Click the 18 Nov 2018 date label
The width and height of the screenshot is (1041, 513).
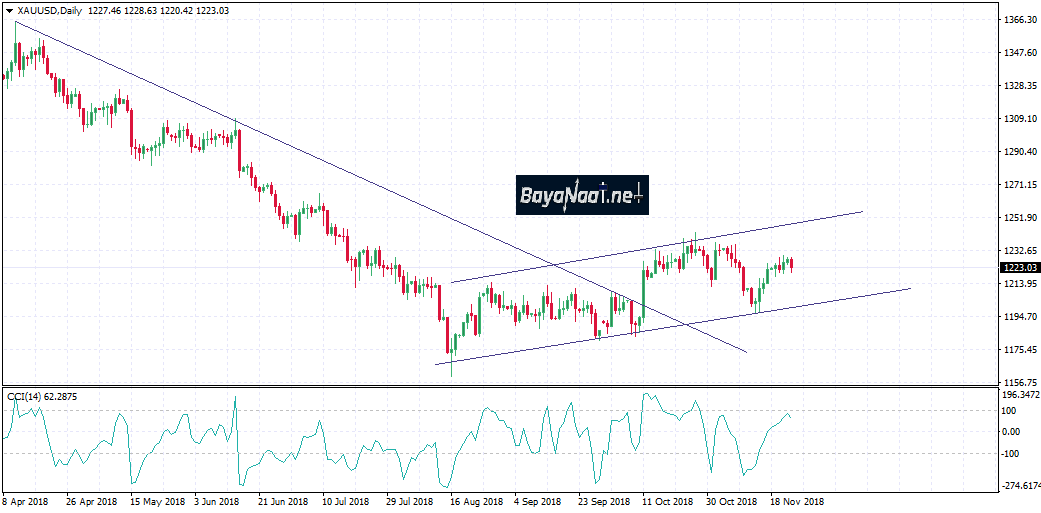[x=797, y=501]
